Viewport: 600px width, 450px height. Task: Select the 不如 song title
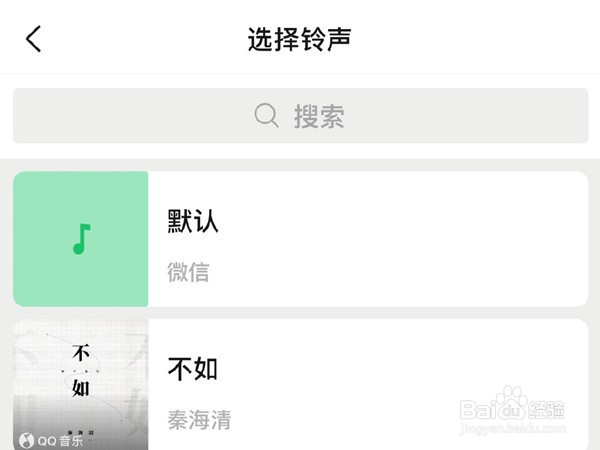pyautogui.click(x=193, y=369)
